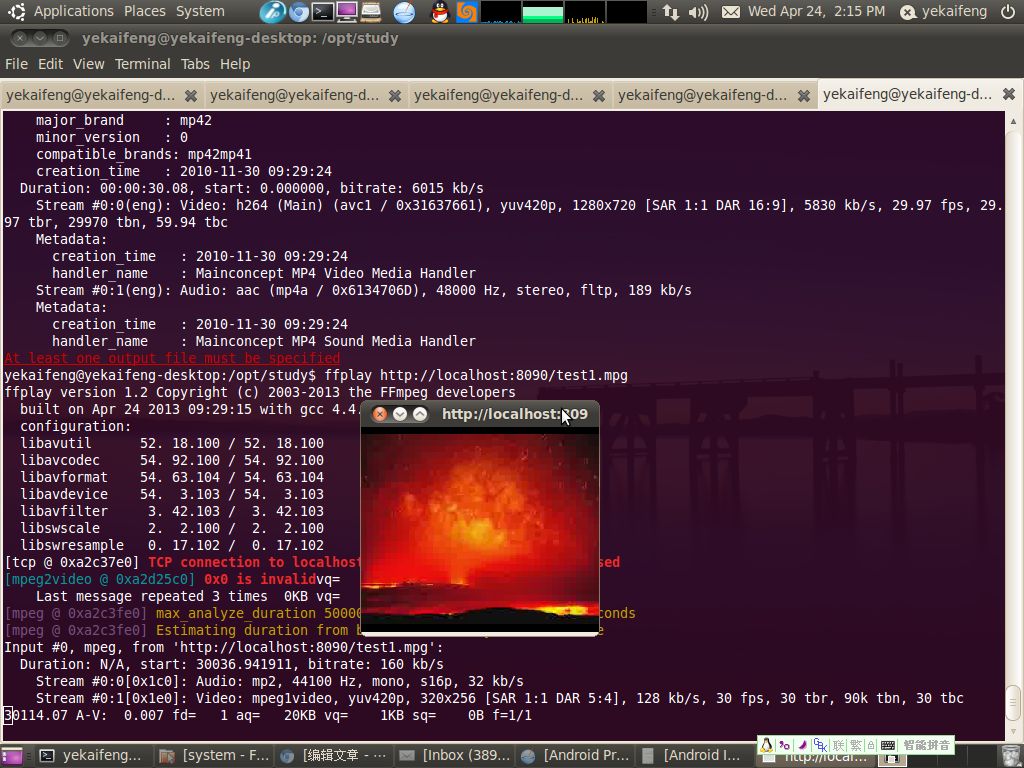Open the volume speaker indicator
Screen dimensions: 1024x768
[698, 12]
